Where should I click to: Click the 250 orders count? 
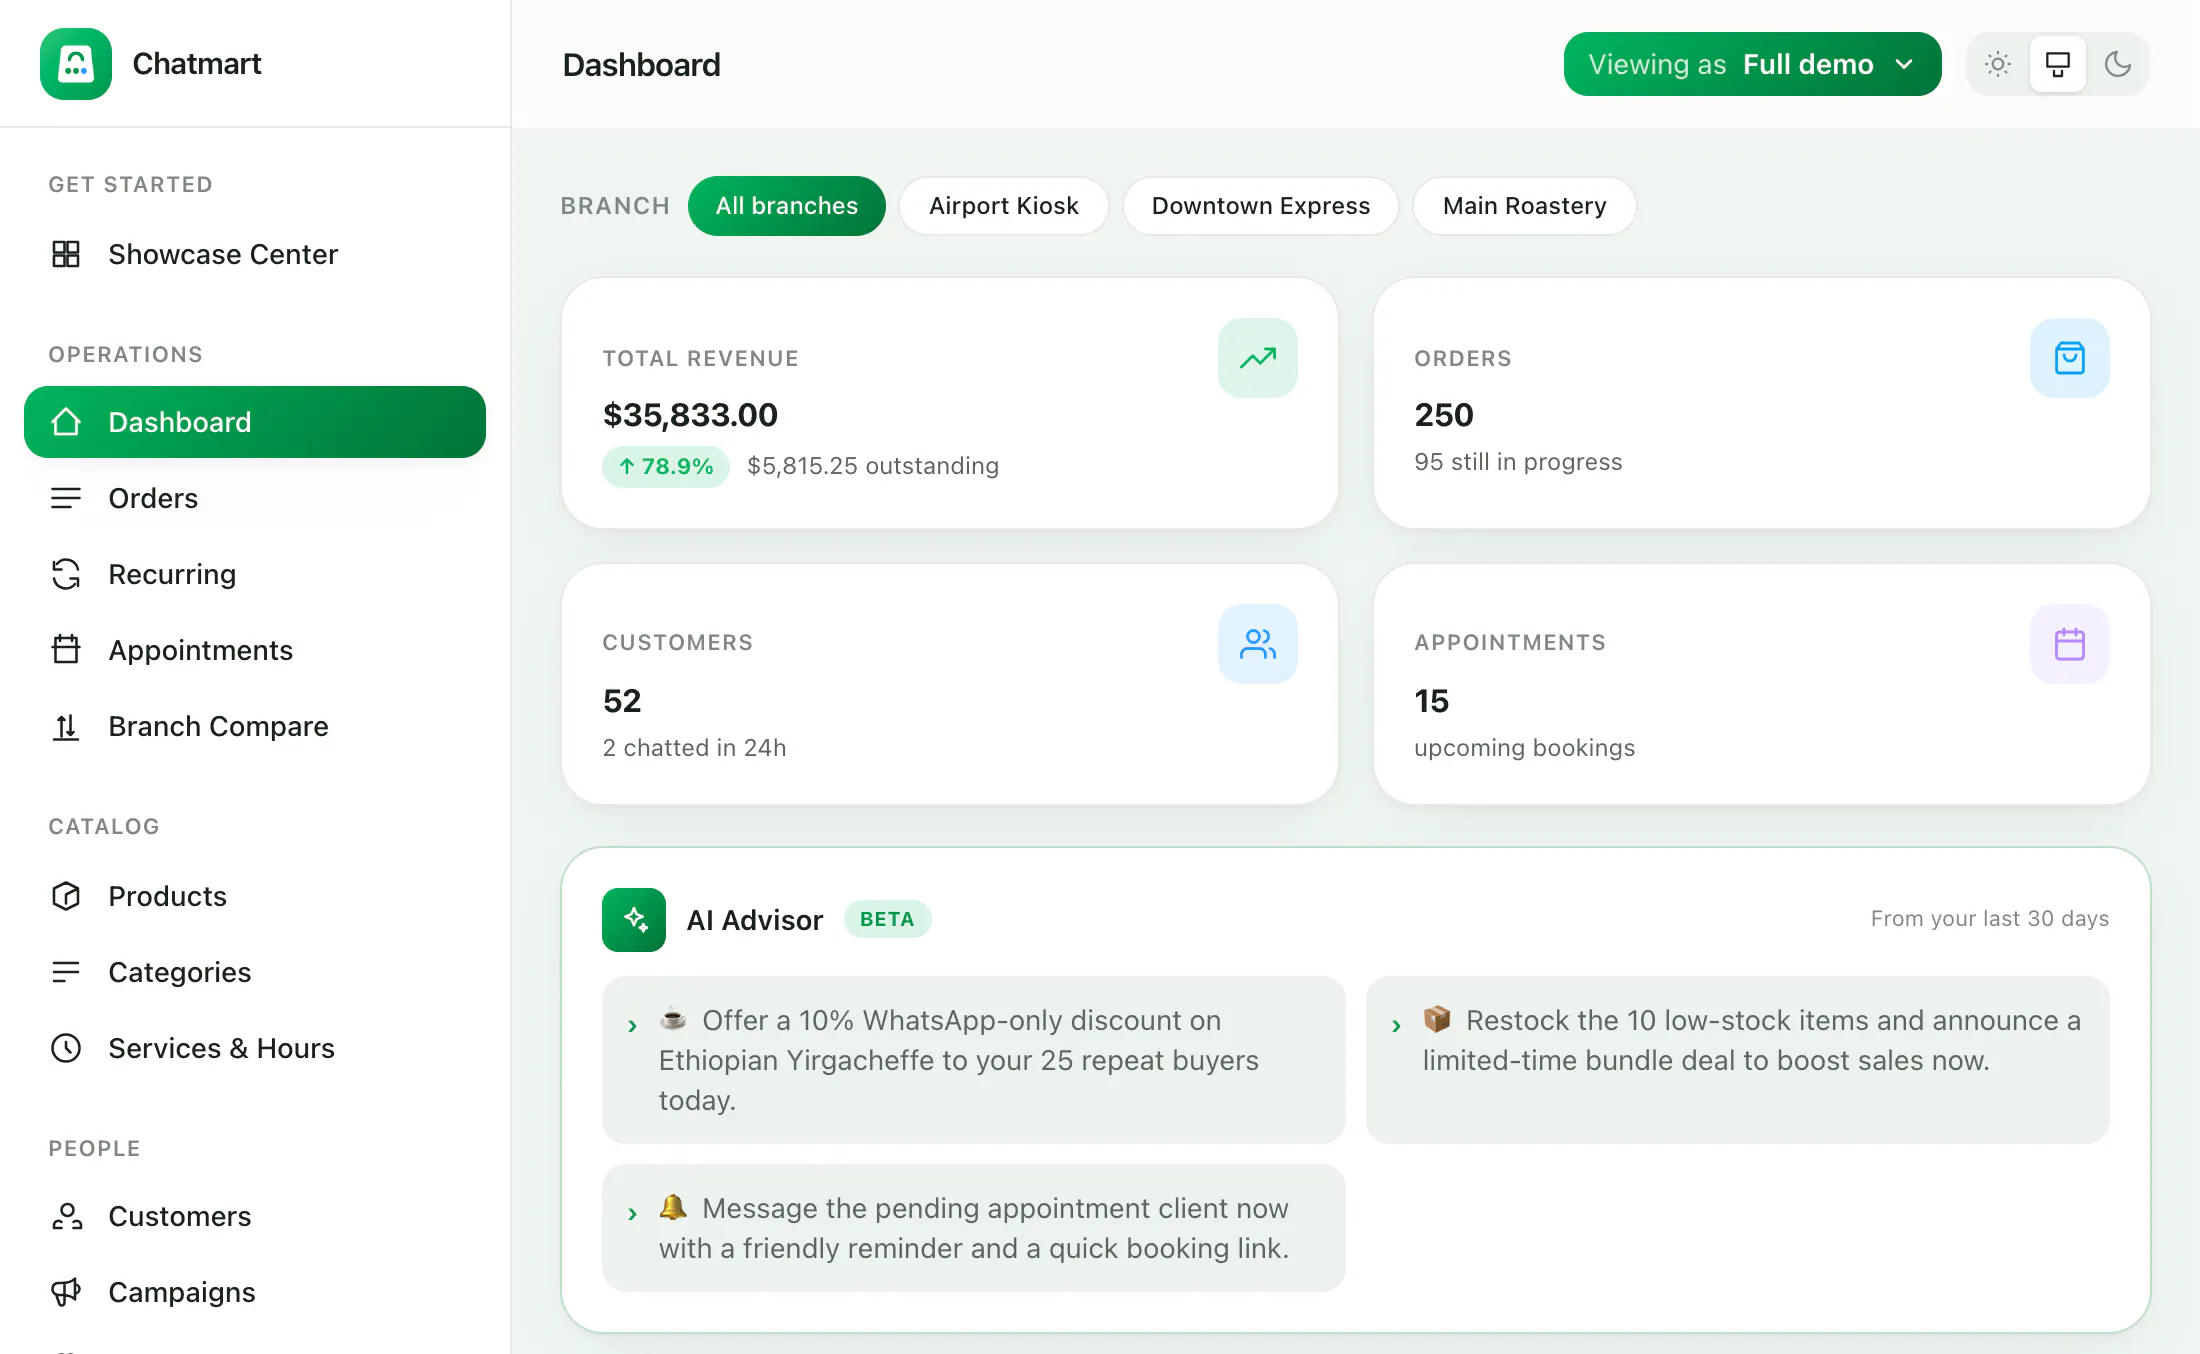[x=1444, y=414]
